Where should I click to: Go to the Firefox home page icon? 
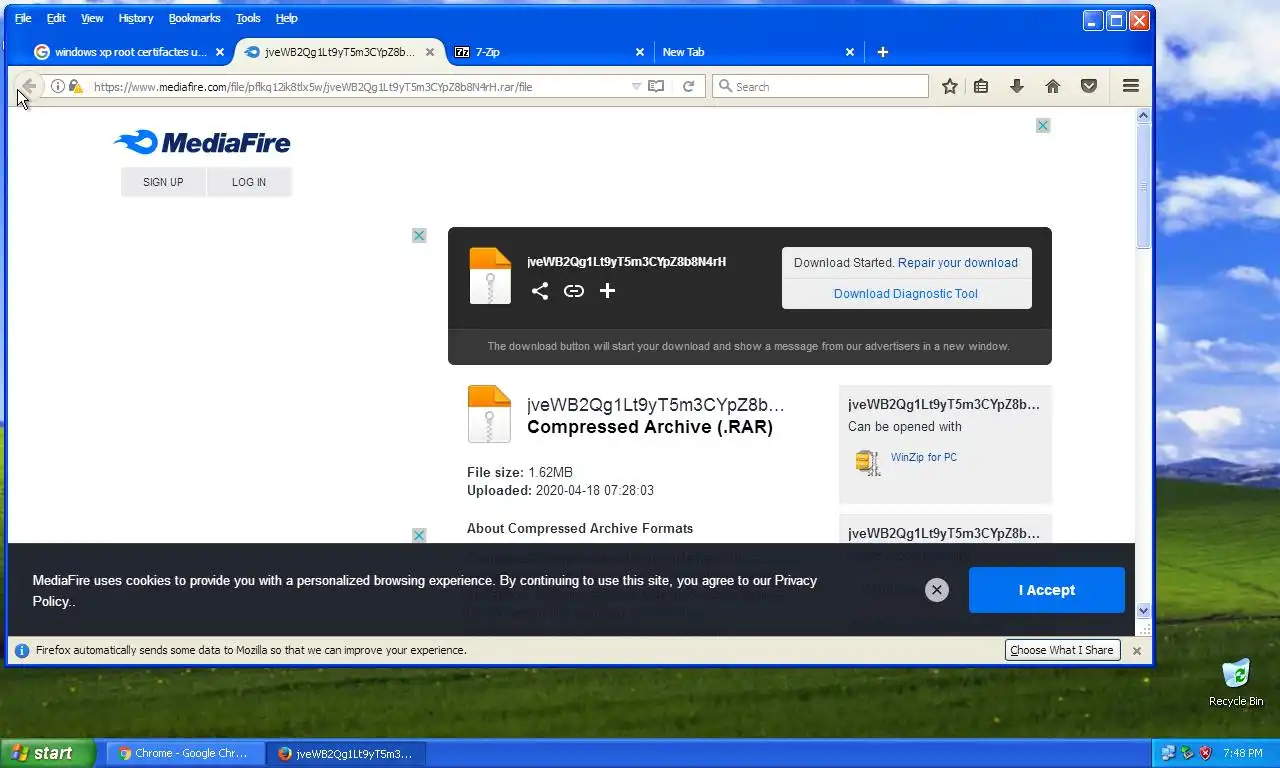coord(1053,86)
